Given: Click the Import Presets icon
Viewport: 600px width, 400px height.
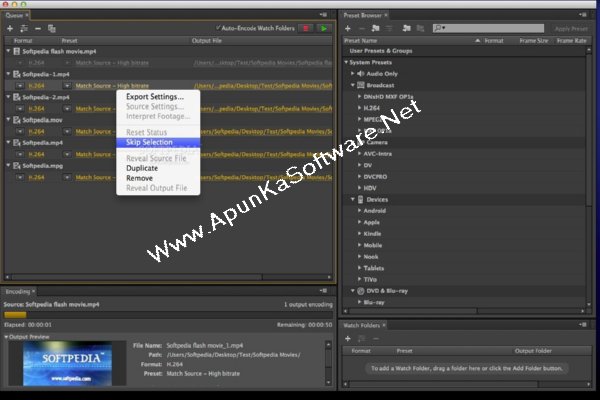Looking at the screenshot, I should [x=406, y=28].
